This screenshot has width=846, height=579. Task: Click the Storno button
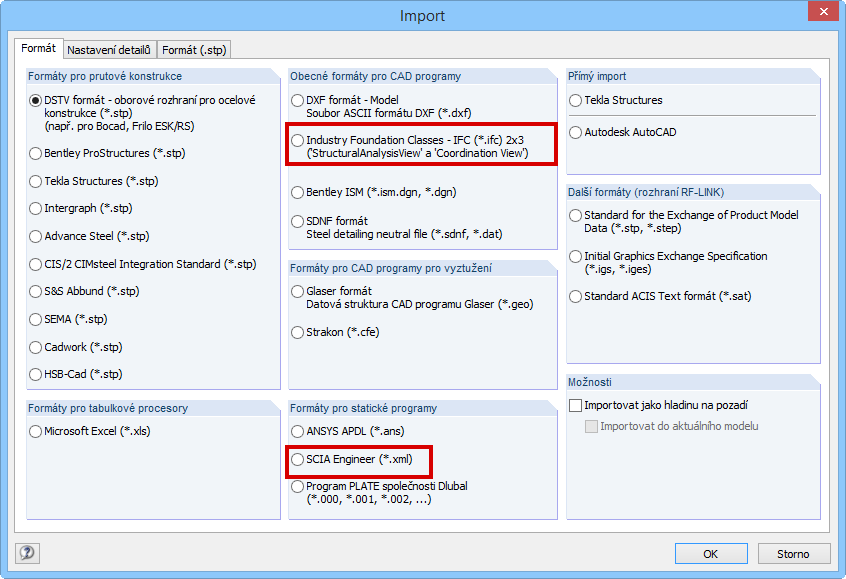pyautogui.click(x=792, y=554)
